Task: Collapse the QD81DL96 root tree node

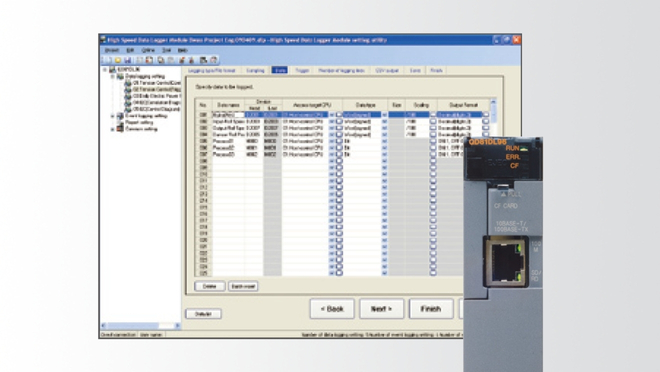Action: point(105,69)
